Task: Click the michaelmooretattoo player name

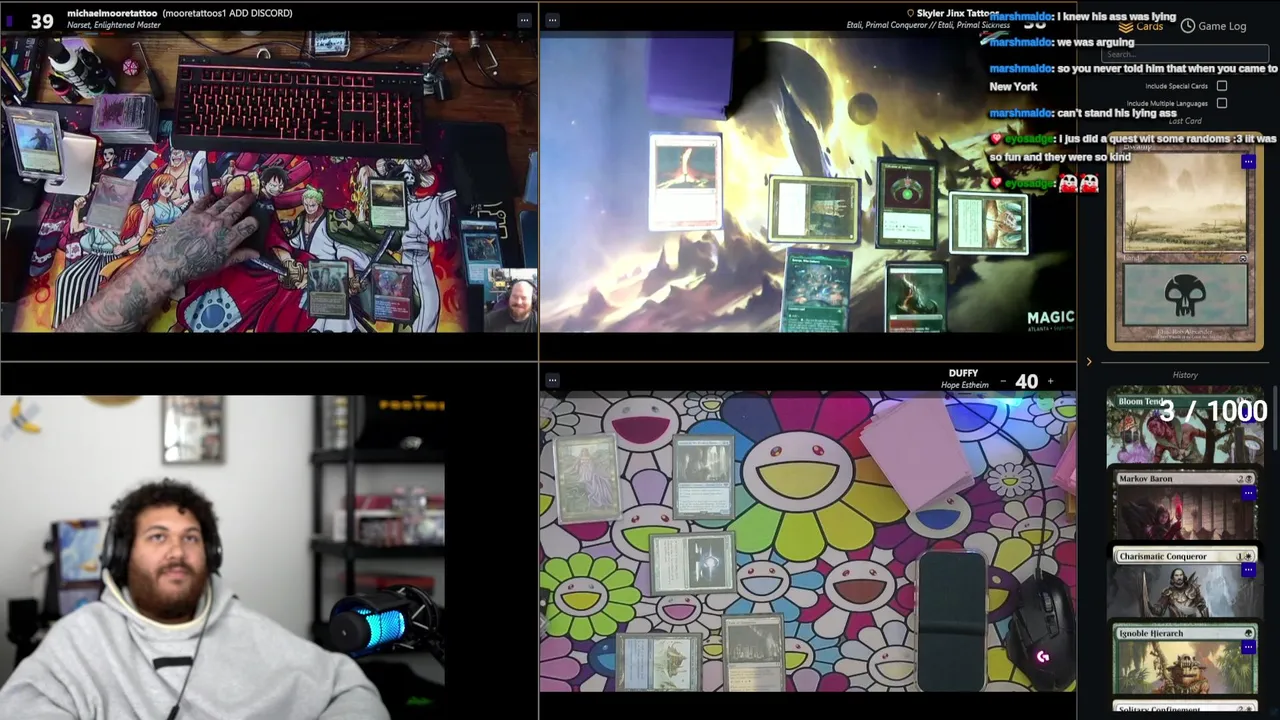Action: (112, 13)
